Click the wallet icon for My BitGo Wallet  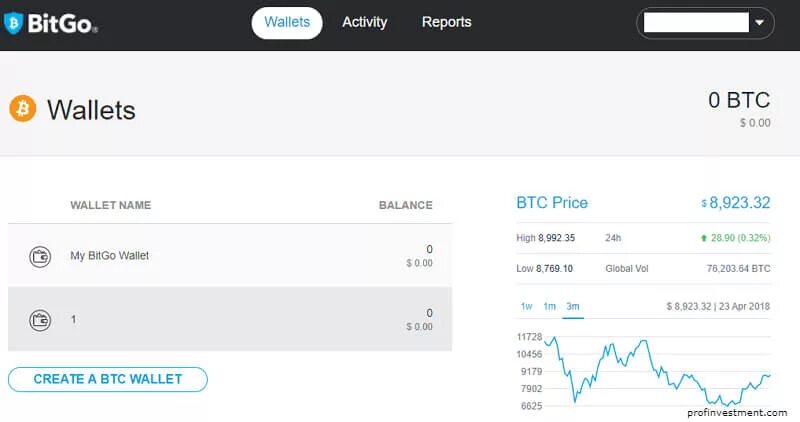(x=40, y=256)
